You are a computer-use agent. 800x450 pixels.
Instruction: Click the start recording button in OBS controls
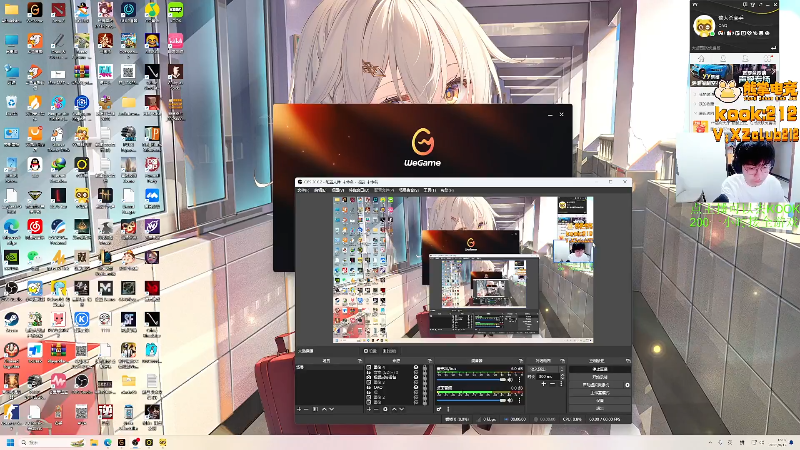point(599,377)
